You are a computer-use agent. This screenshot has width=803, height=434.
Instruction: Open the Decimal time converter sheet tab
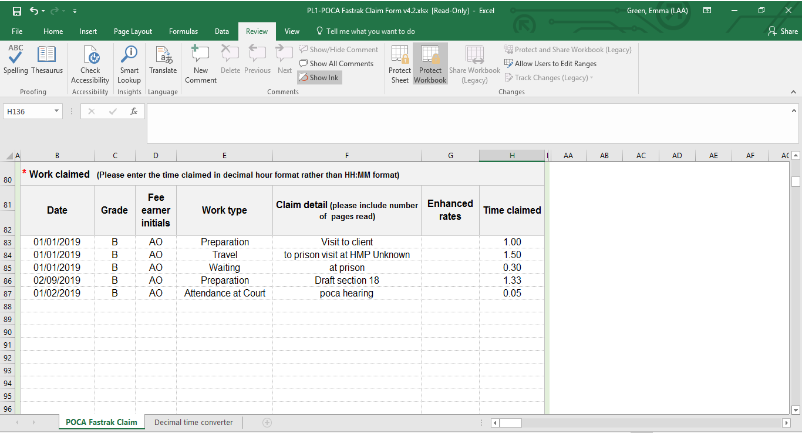pyautogui.click(x=193, y=422)
